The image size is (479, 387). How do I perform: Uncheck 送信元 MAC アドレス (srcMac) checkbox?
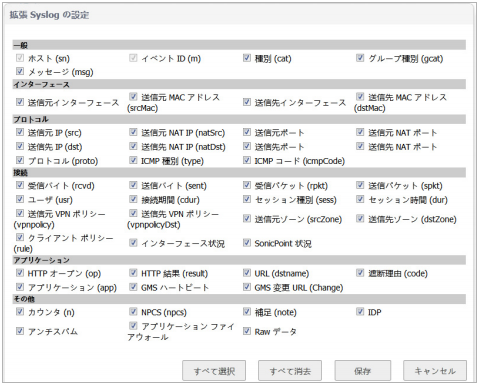coord(133,97)
